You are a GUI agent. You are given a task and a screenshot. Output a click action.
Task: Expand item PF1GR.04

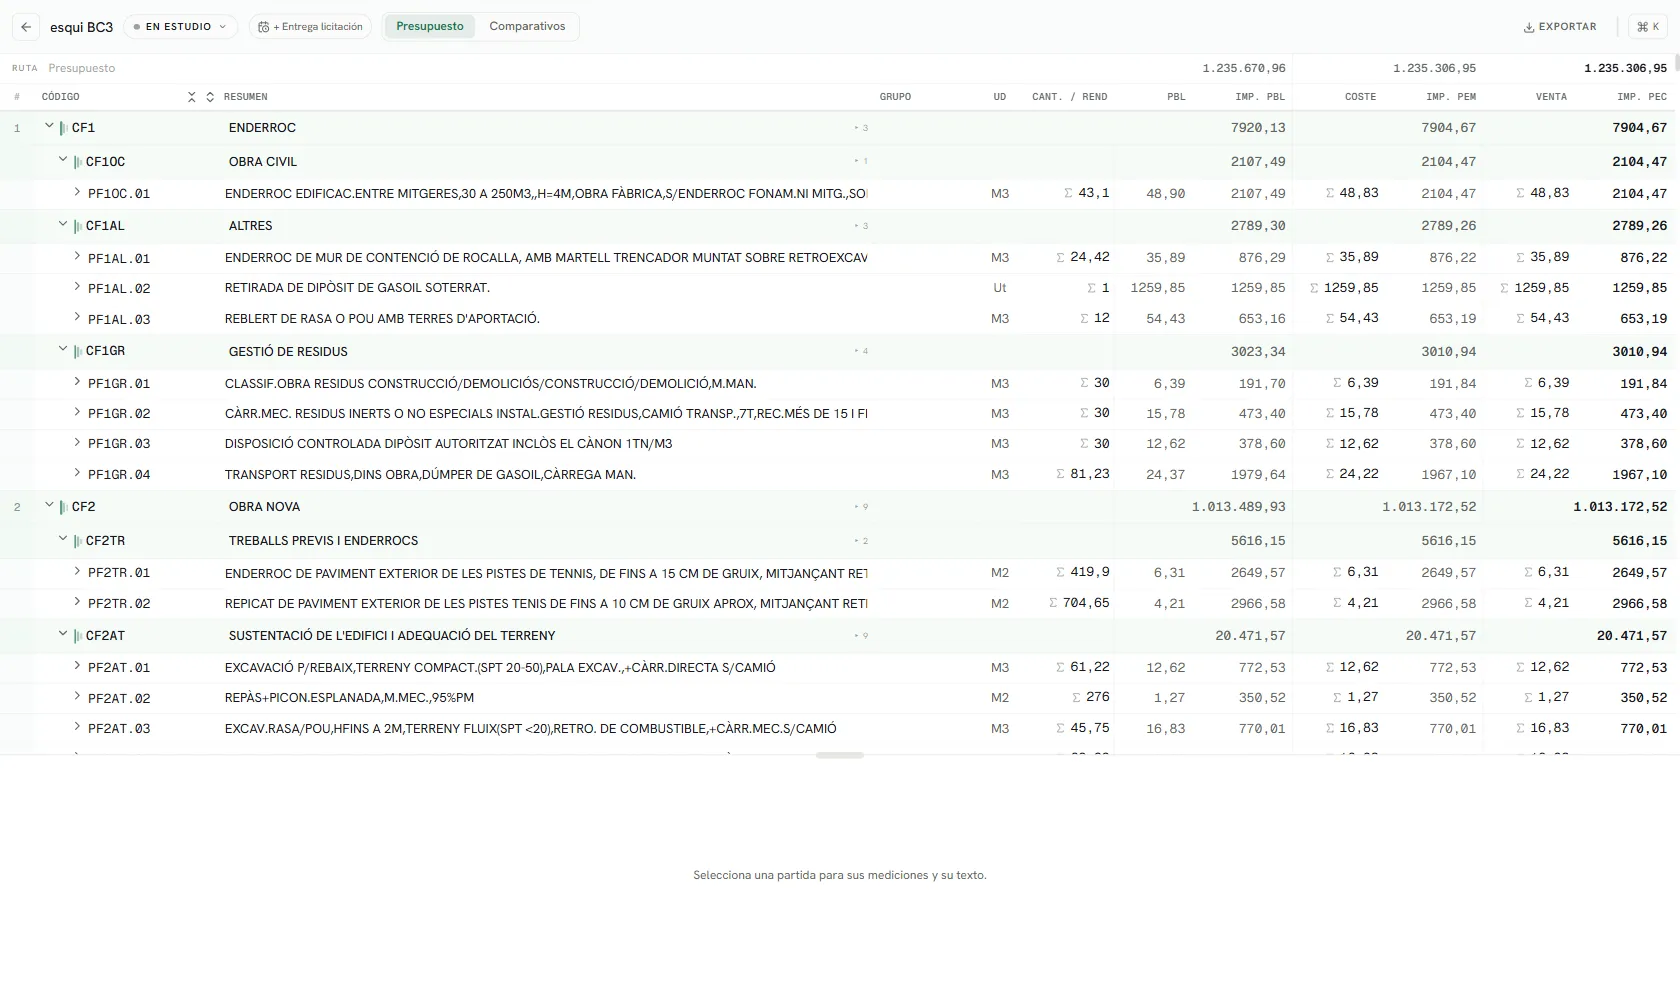pos(77,473)
